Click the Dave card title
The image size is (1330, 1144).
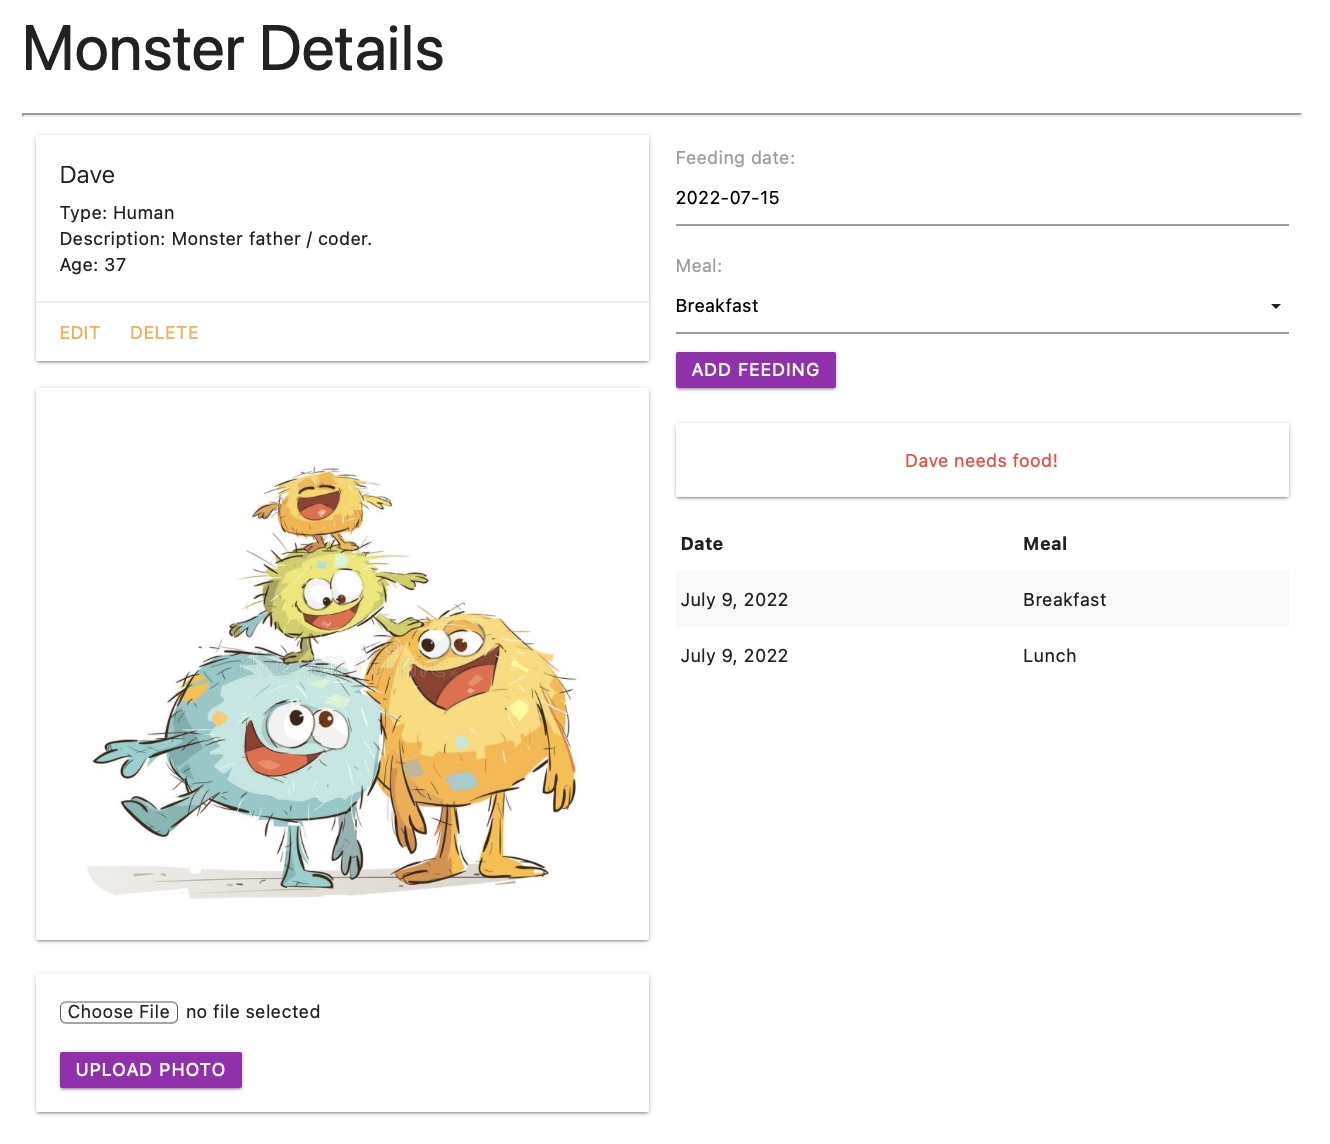click(86, 174)
